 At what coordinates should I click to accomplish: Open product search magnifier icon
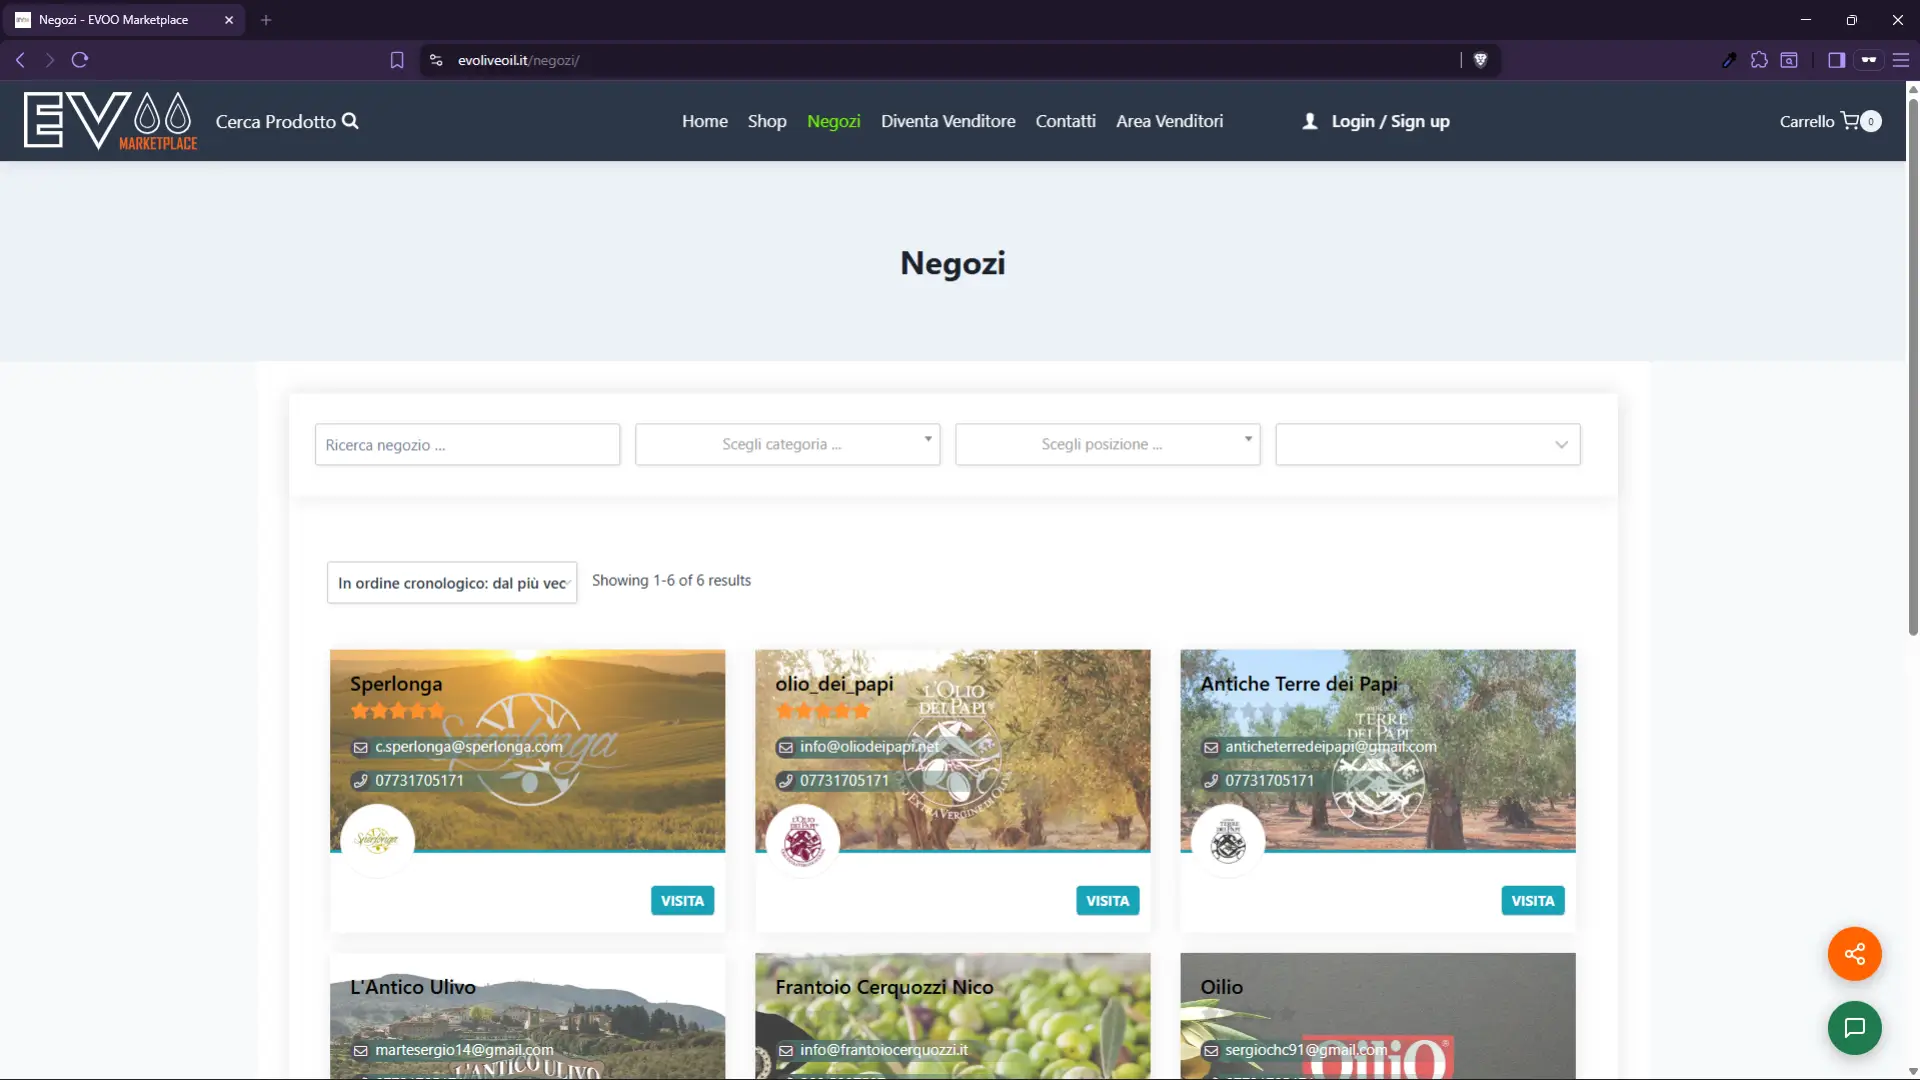(x=350, y=121)
